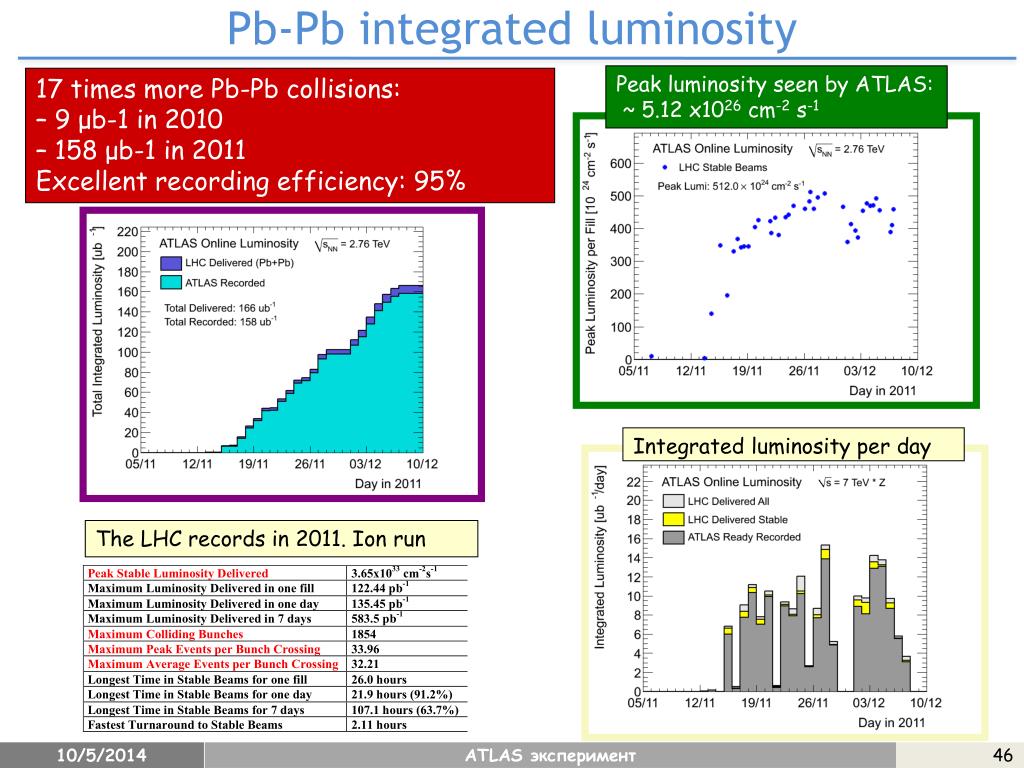Click the 'Maximum Colliding Bunches' row label
Image resolution: width=1024 pixels, height=768 pixels.
pos(165,634)
